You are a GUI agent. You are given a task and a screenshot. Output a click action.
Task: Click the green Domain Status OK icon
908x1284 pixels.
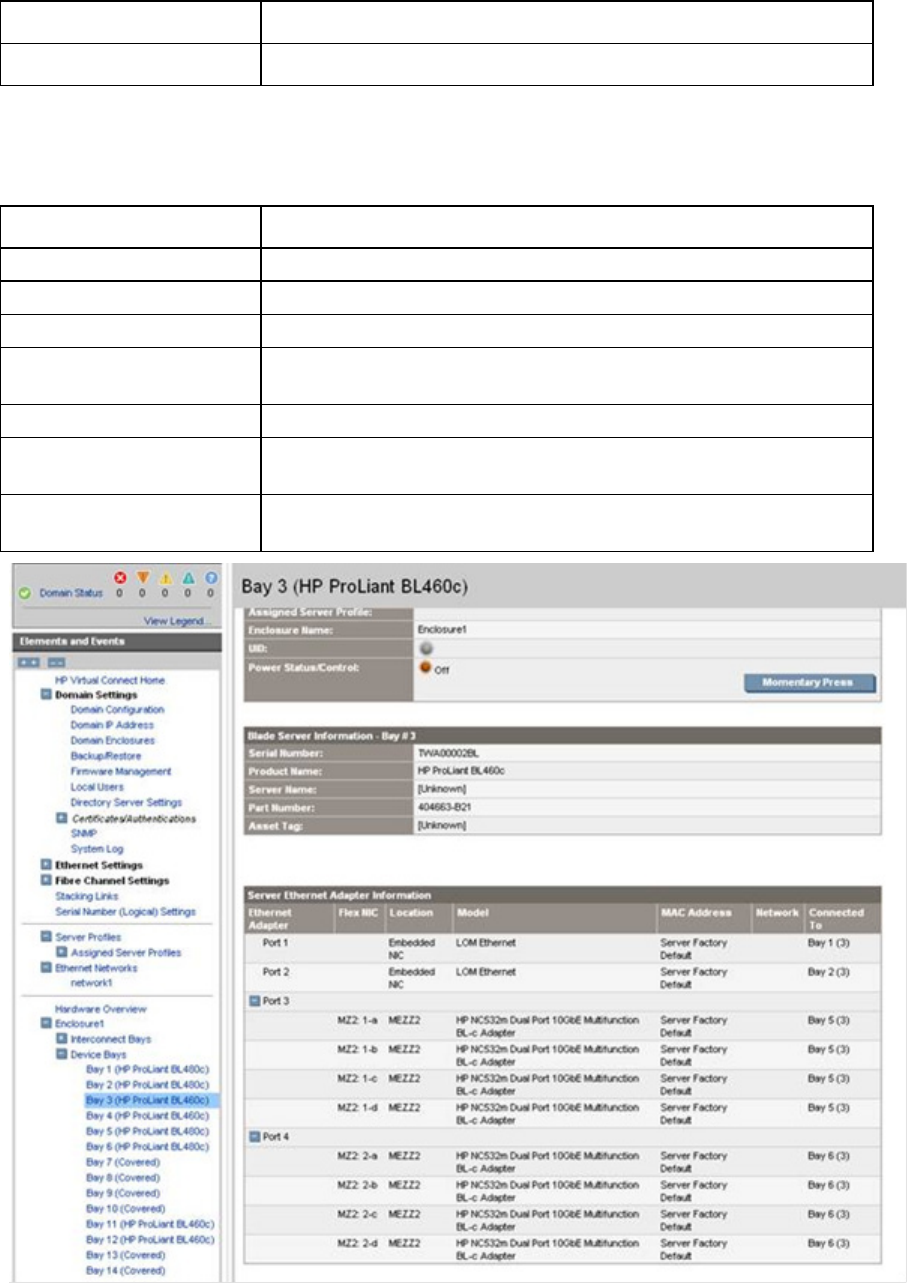pos(26,592)
